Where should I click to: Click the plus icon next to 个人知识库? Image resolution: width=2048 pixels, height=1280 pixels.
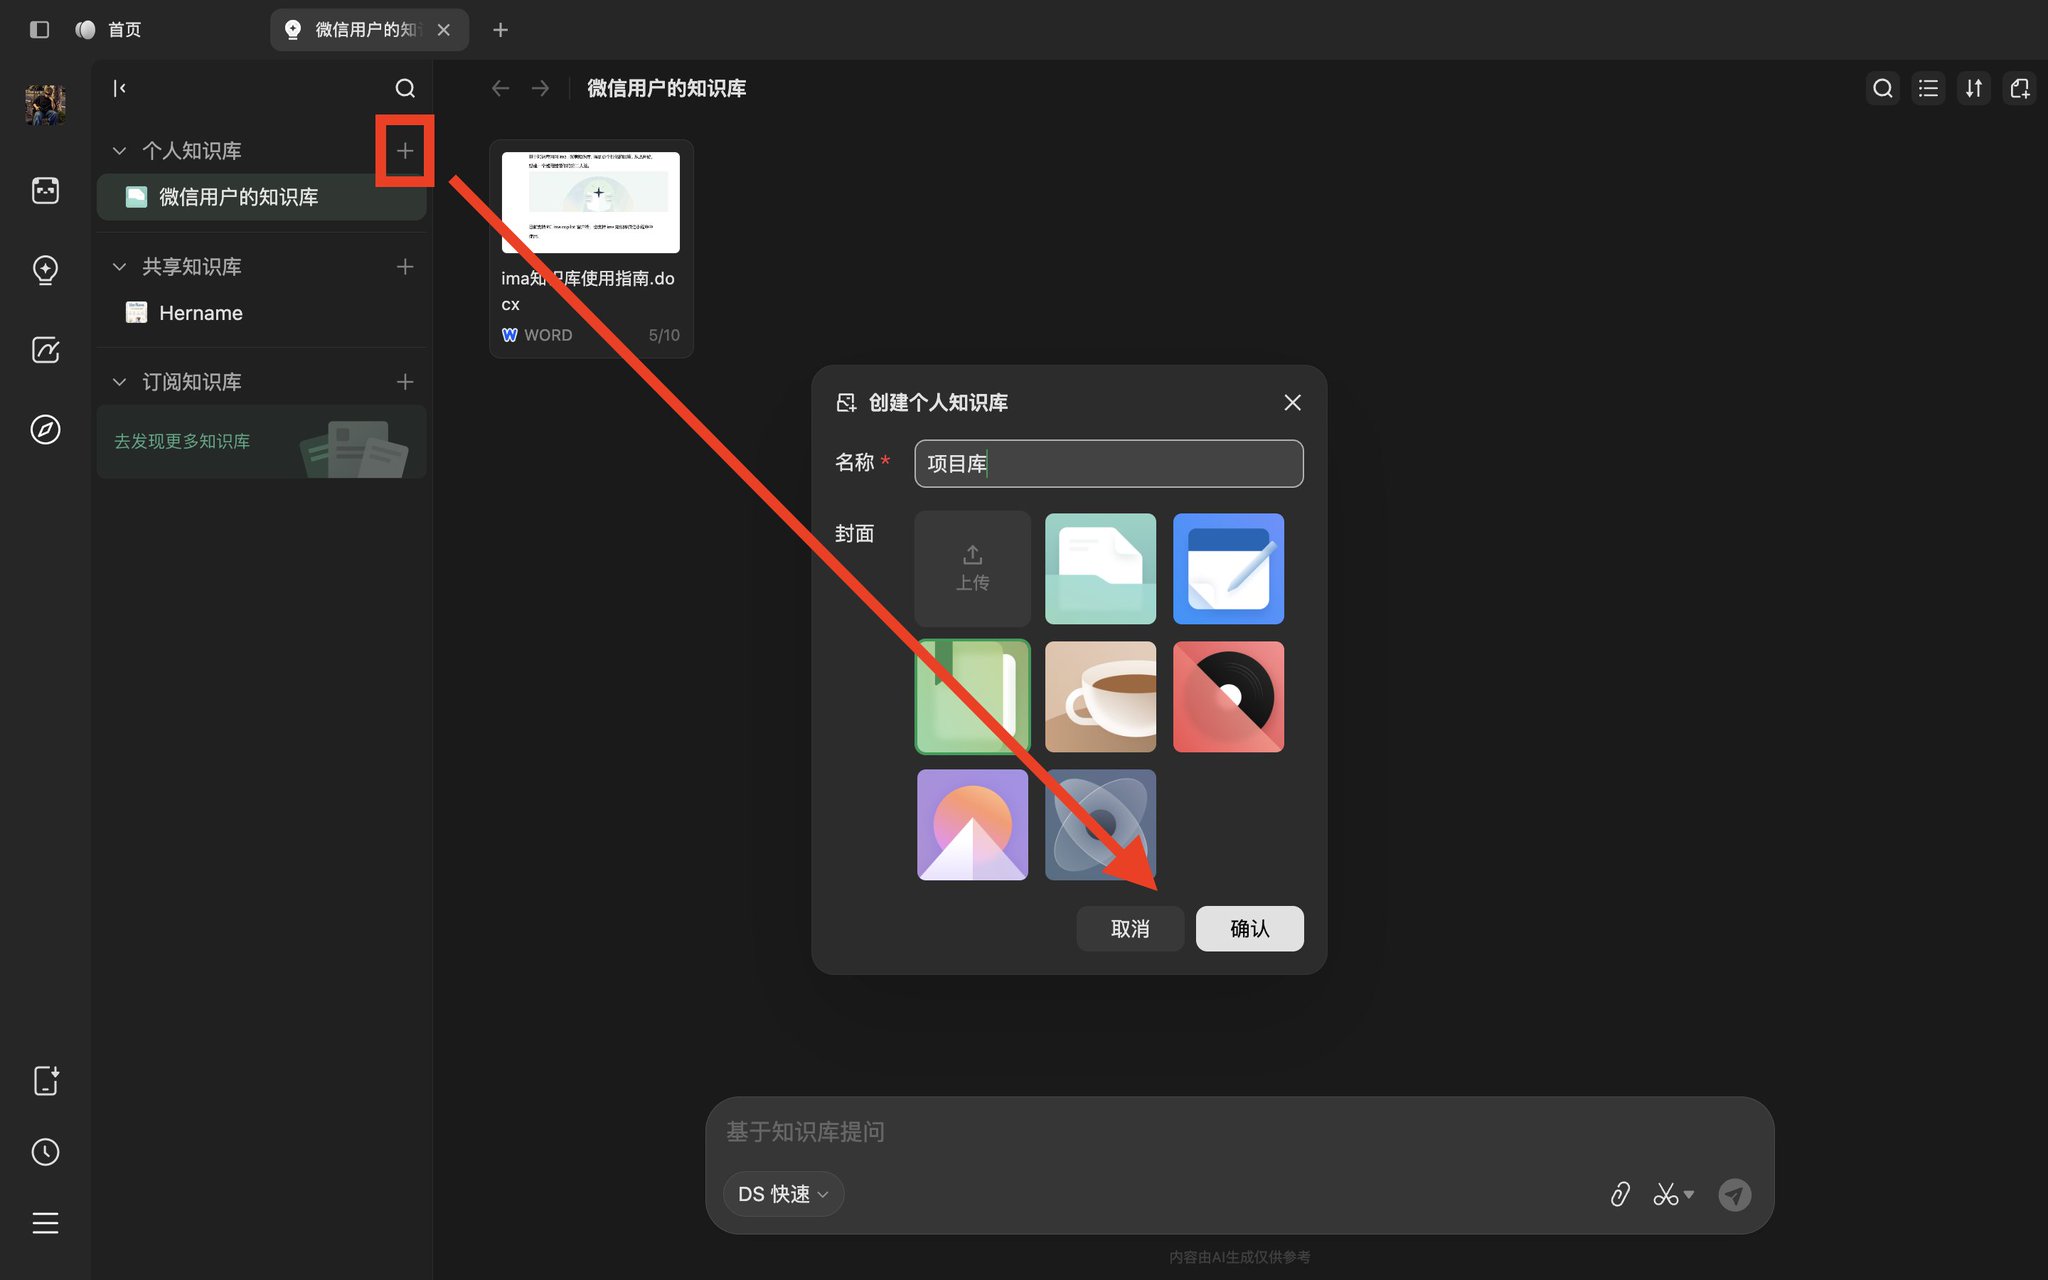[404, 151]
